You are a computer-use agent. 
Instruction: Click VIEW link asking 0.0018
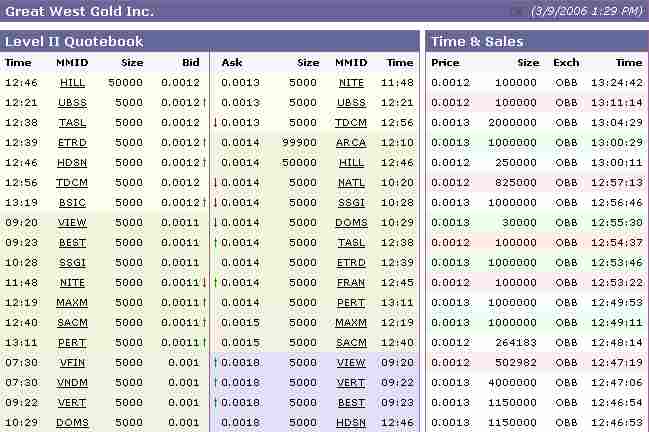(351, 363)
